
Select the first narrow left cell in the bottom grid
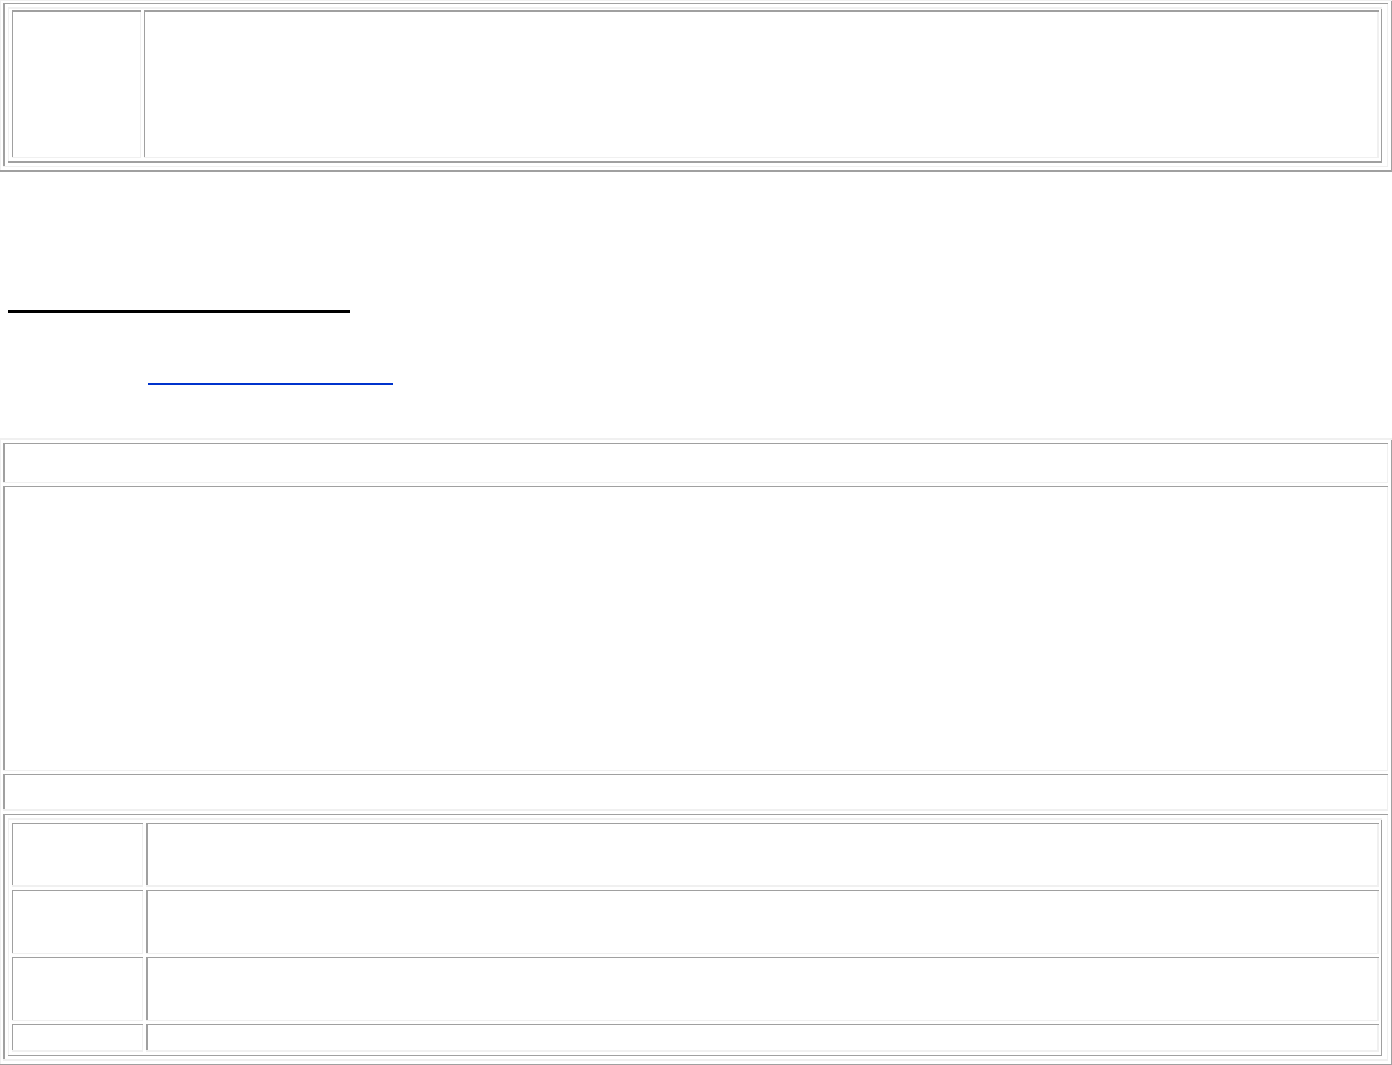pos(77,854)
